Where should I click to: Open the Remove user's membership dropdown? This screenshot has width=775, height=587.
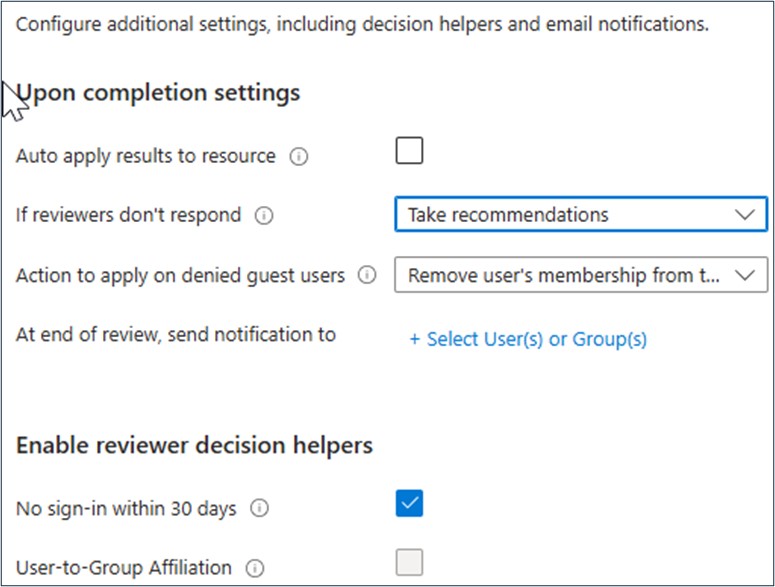tap(580, 275)
